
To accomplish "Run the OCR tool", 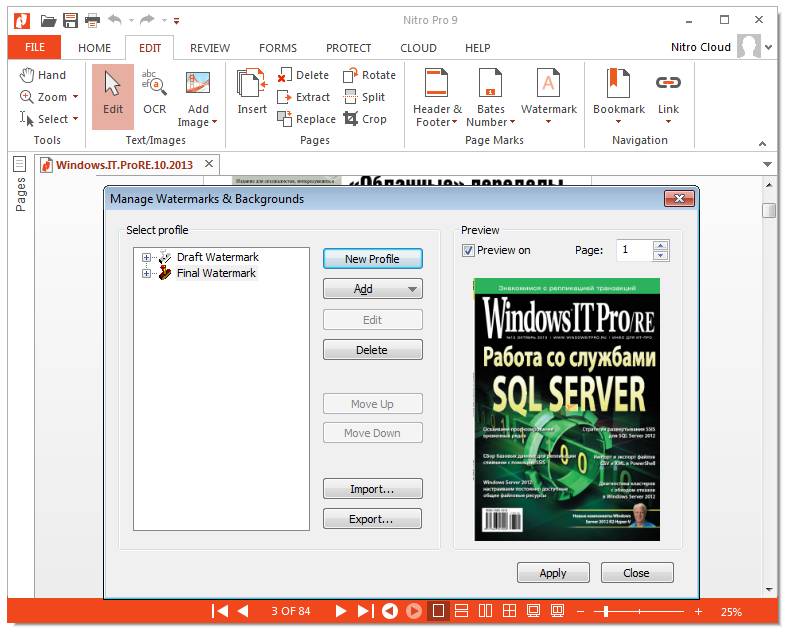I will tap(154, 93).
